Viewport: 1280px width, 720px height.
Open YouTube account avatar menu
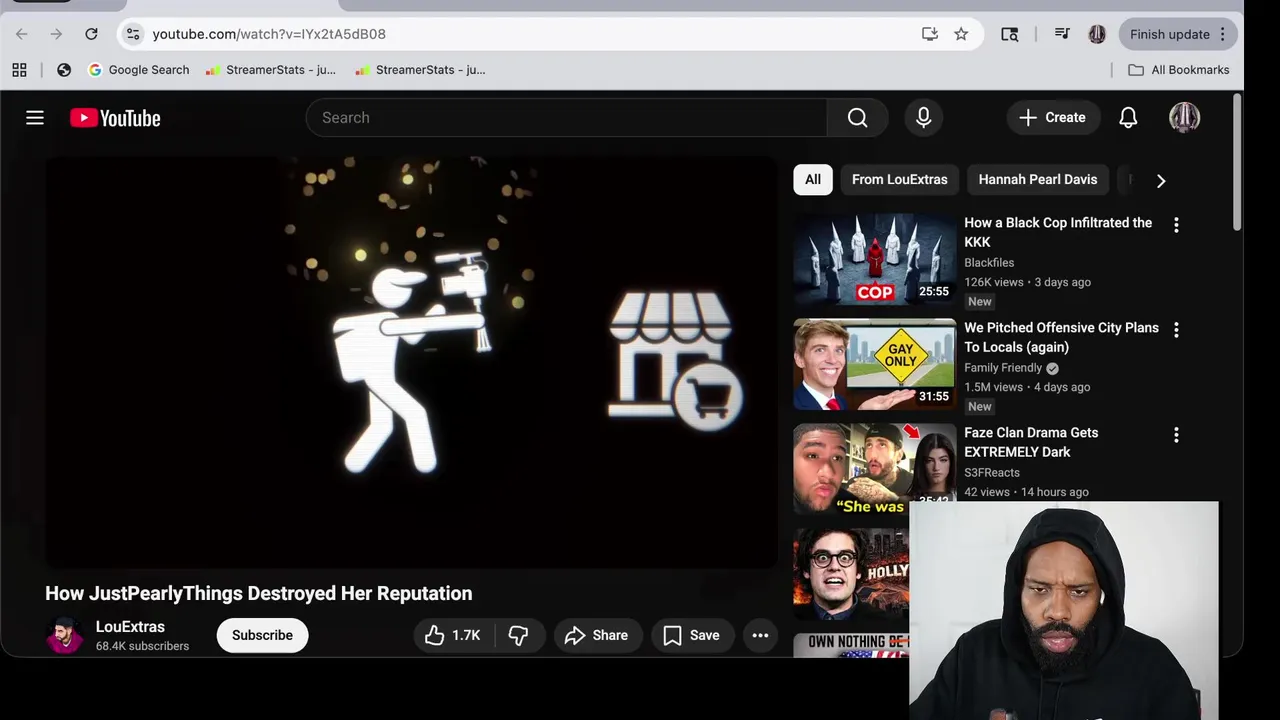click(x=1184, y=118)
